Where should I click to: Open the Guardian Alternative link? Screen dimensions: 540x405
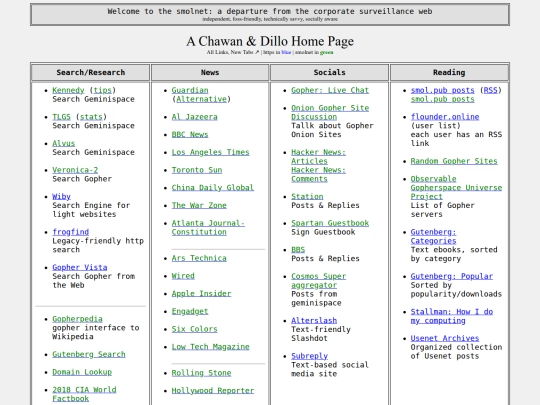[x=201, y=99]
